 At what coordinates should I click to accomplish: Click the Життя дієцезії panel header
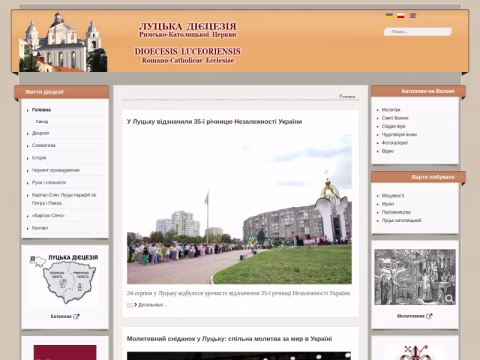(61, 92)
